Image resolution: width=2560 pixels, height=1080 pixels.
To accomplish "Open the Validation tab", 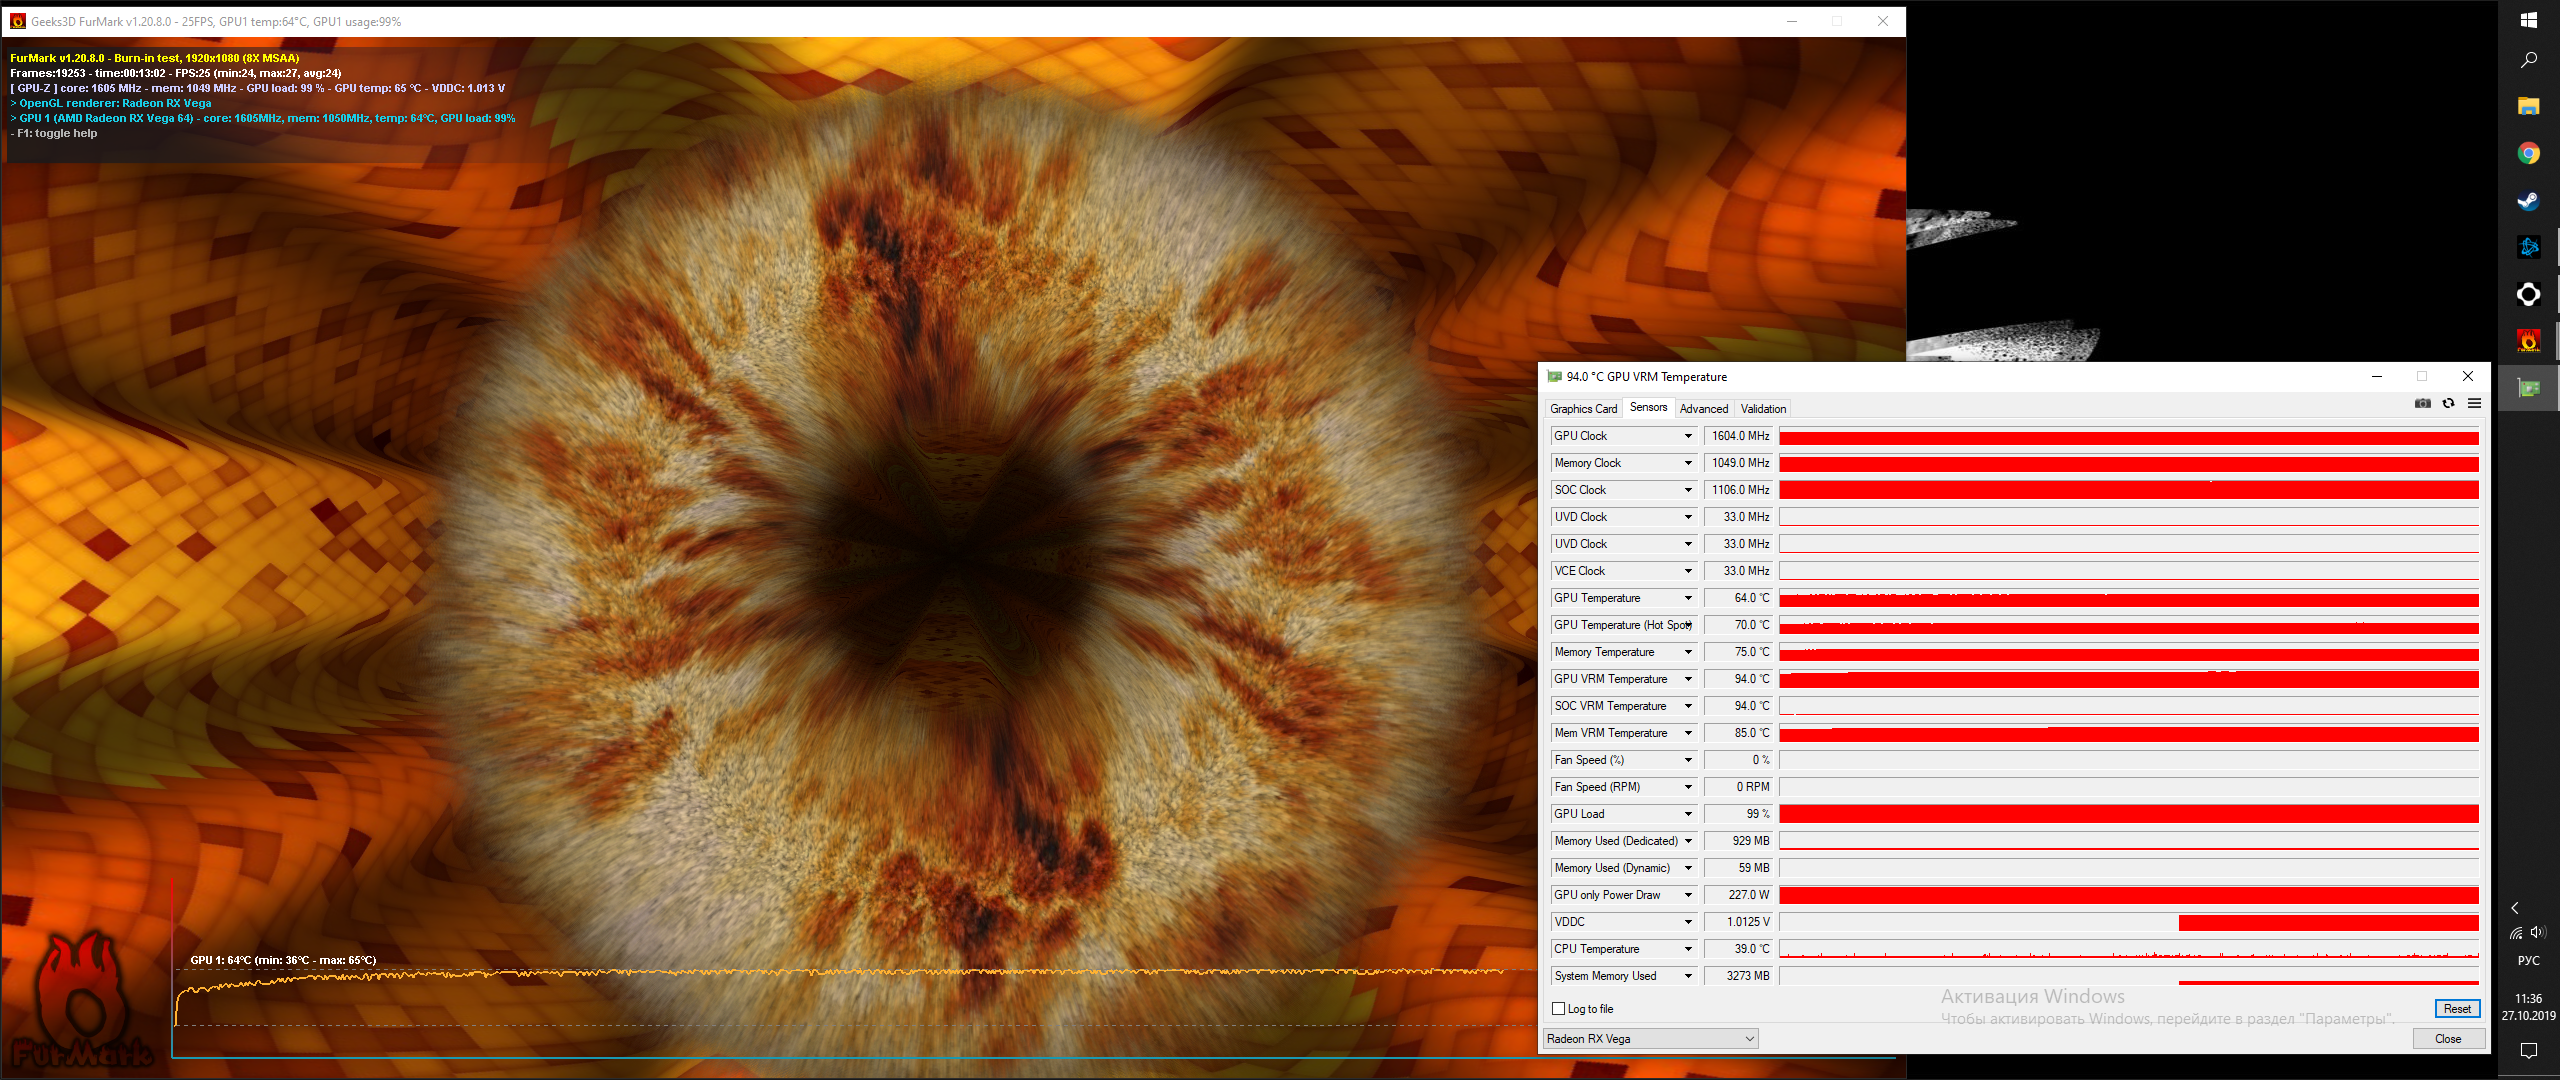I will click(x=1762, y=409).
